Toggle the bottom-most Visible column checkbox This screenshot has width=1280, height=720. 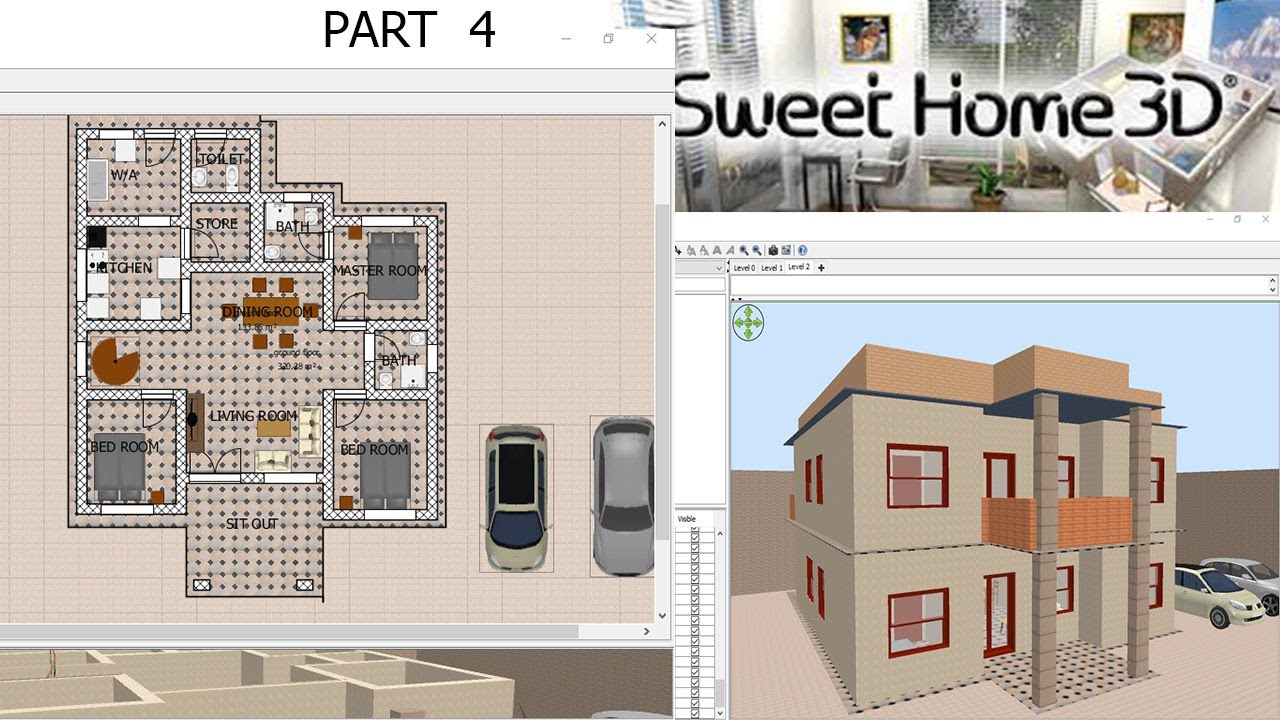tap(695, 712)
